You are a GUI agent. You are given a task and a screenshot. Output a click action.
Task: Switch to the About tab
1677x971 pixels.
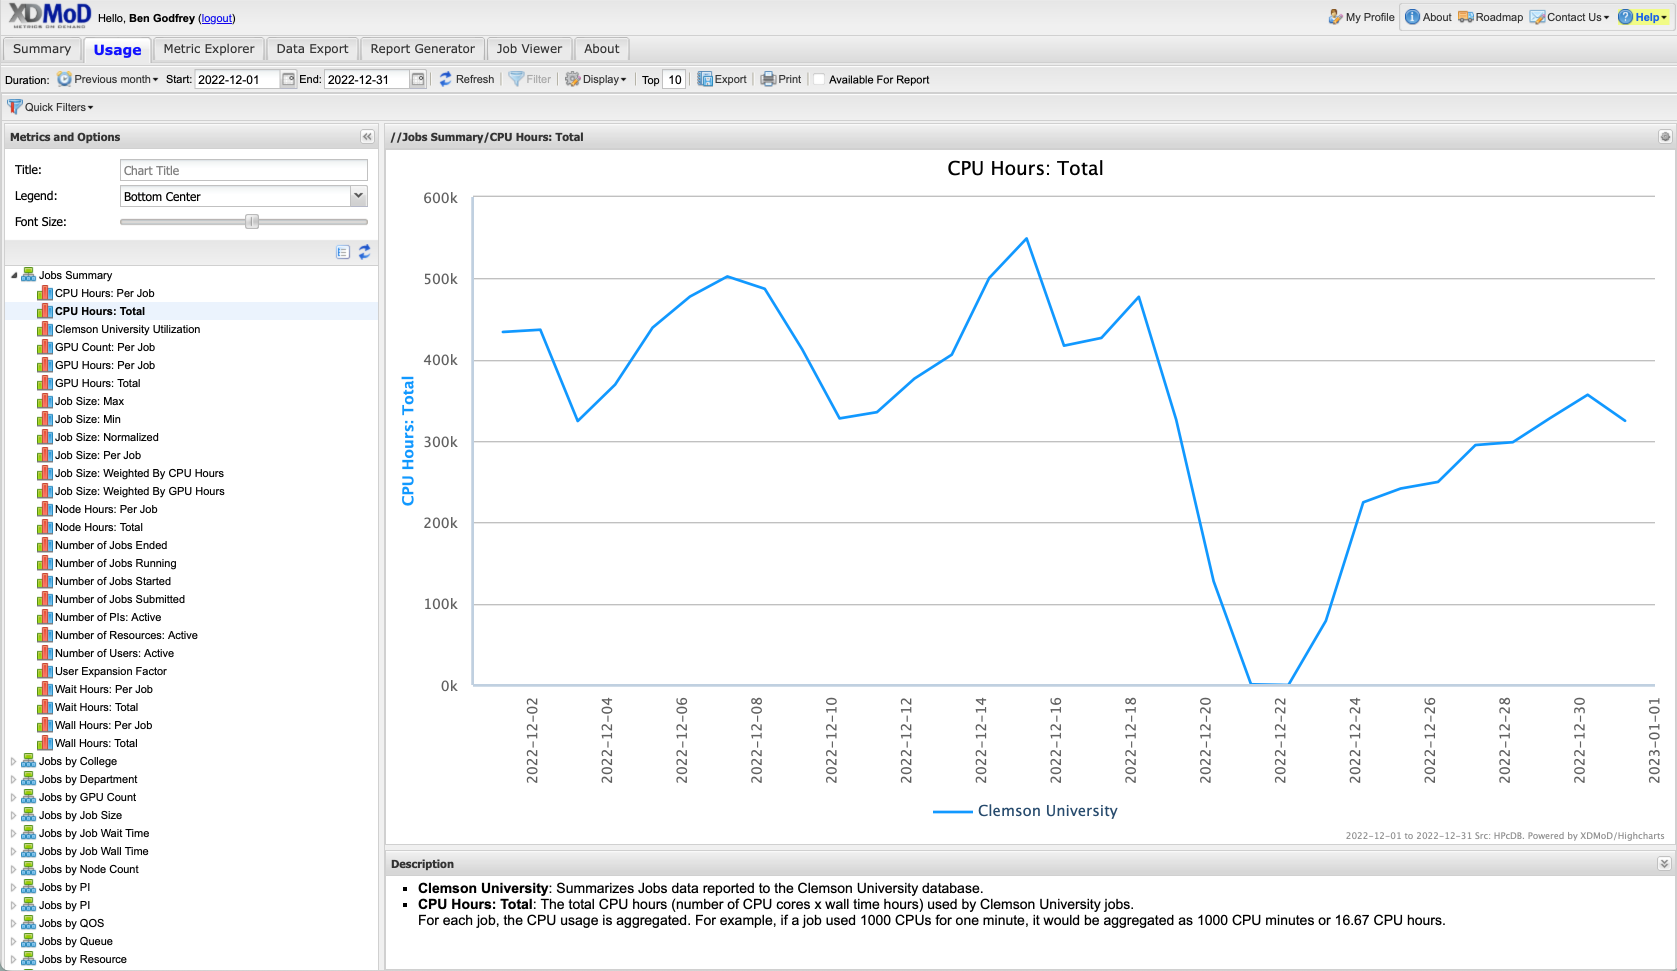602,49
